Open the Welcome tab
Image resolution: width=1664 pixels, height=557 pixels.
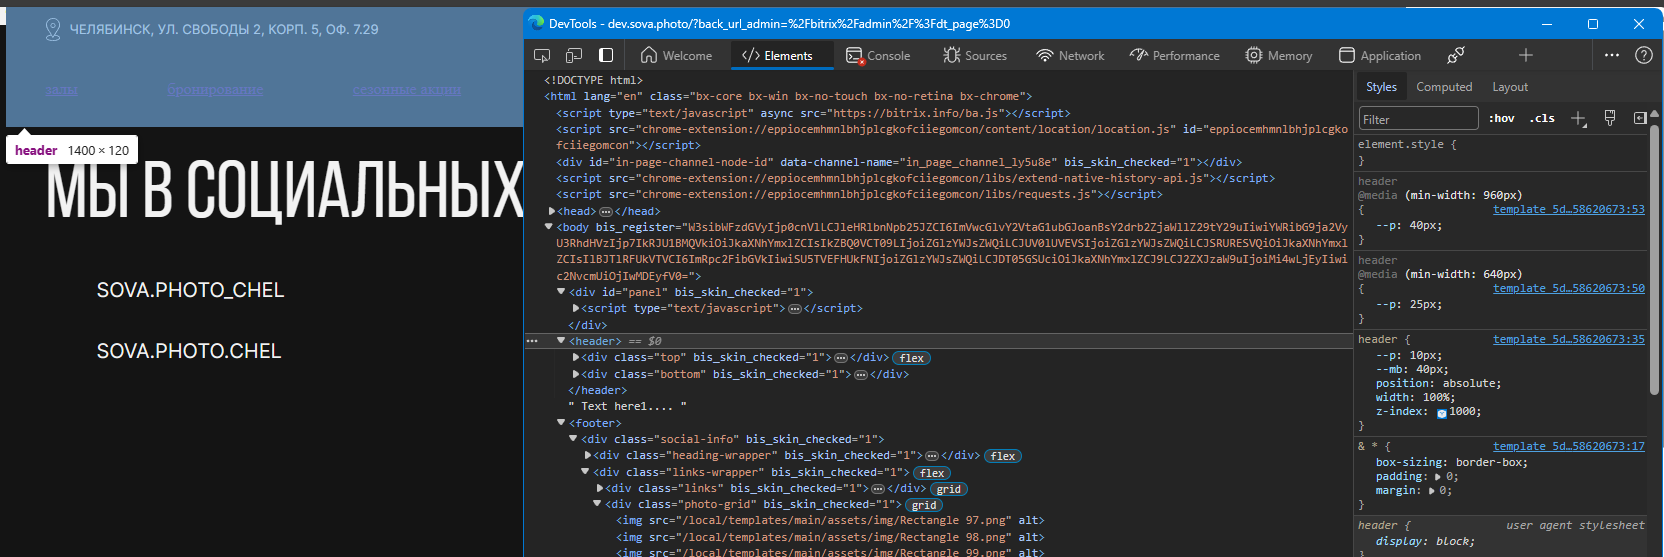[x=677, y=56]
